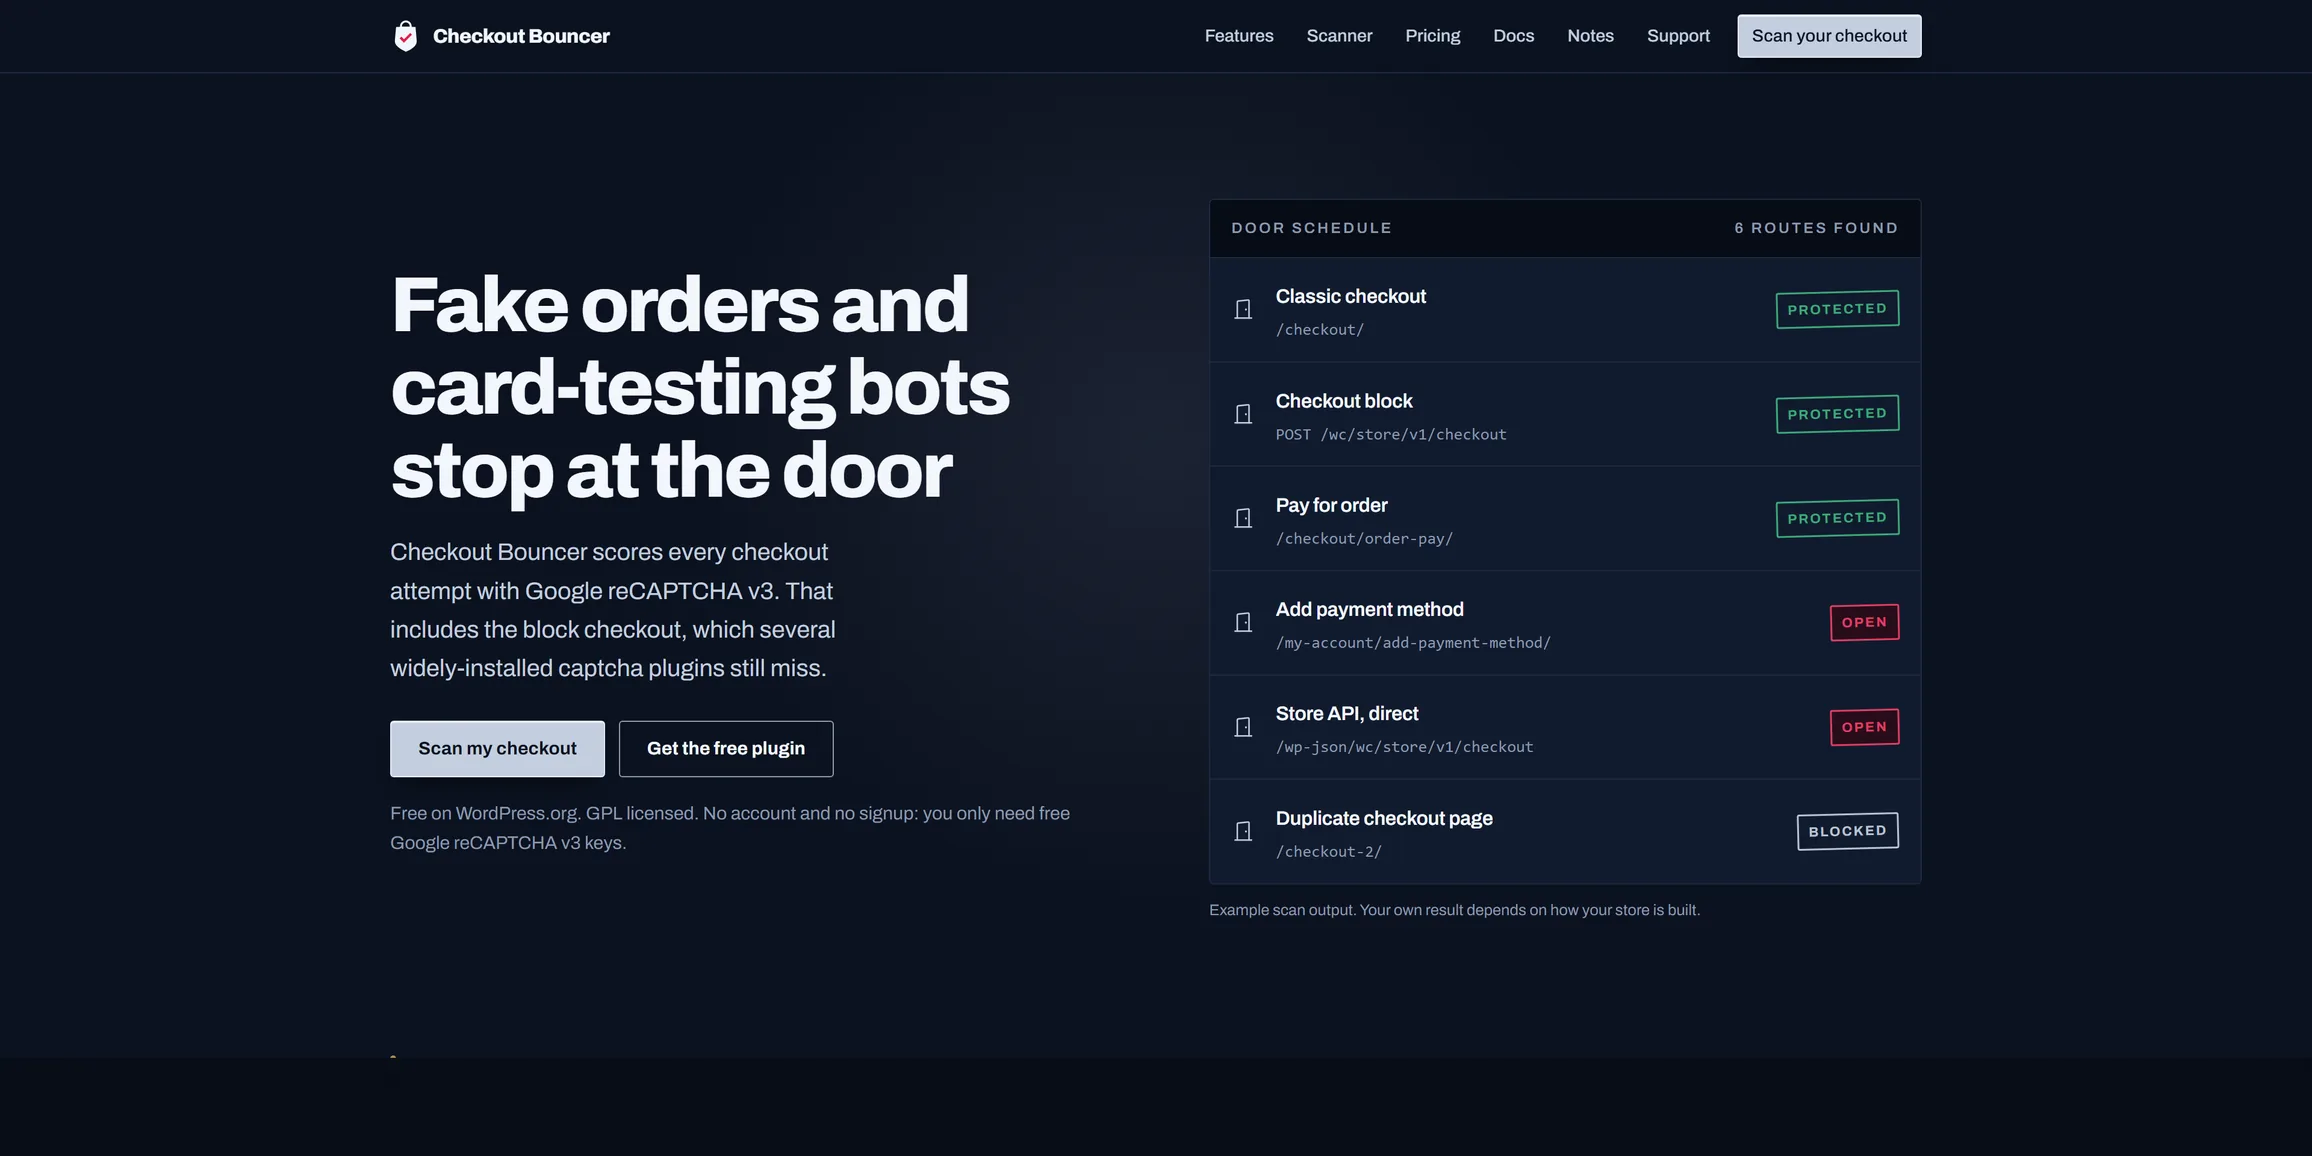
Task: Open the Scanner nav item
Action: (1339, 36)
